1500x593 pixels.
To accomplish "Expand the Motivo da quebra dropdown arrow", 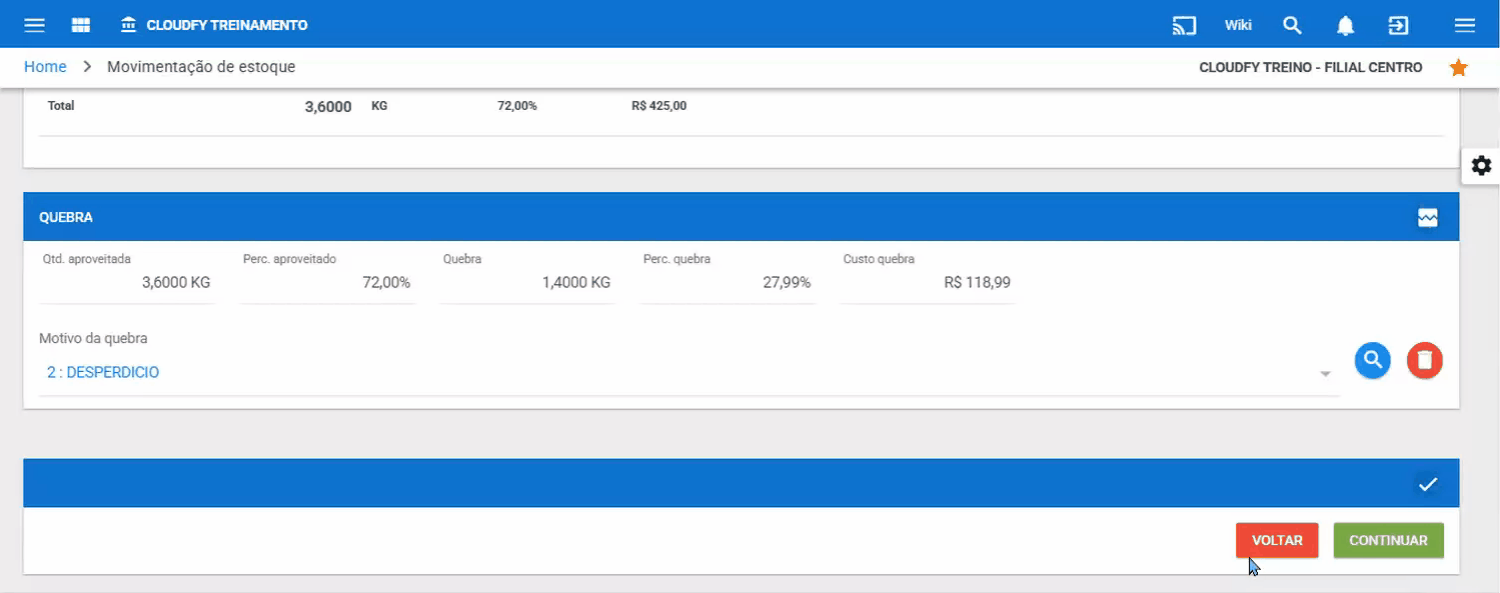I will 1325,374.
